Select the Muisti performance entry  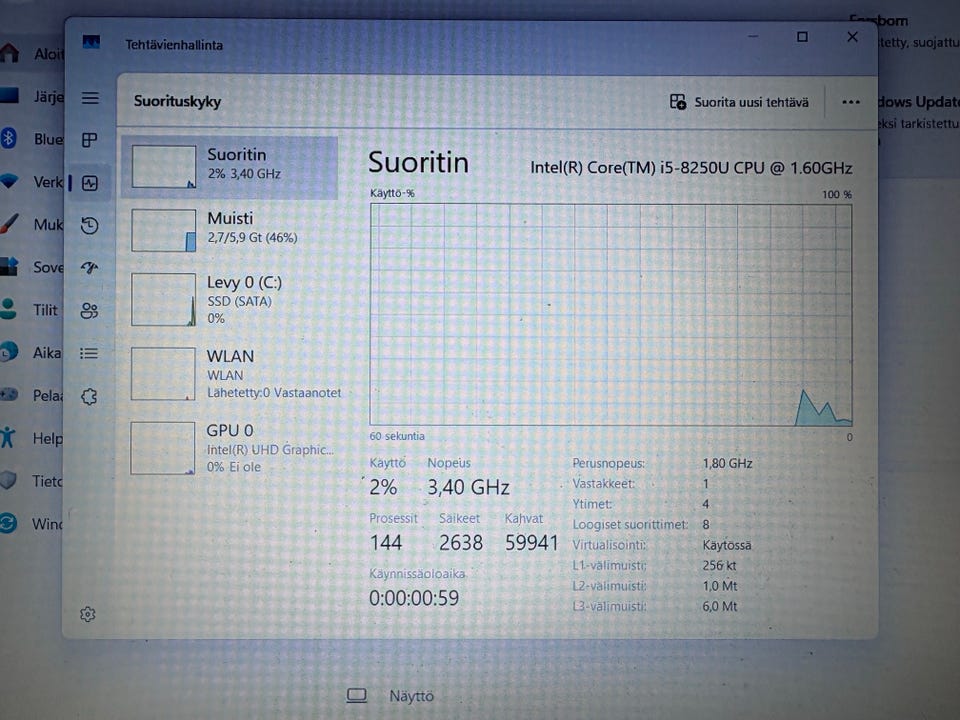click(x=230, y=230)
